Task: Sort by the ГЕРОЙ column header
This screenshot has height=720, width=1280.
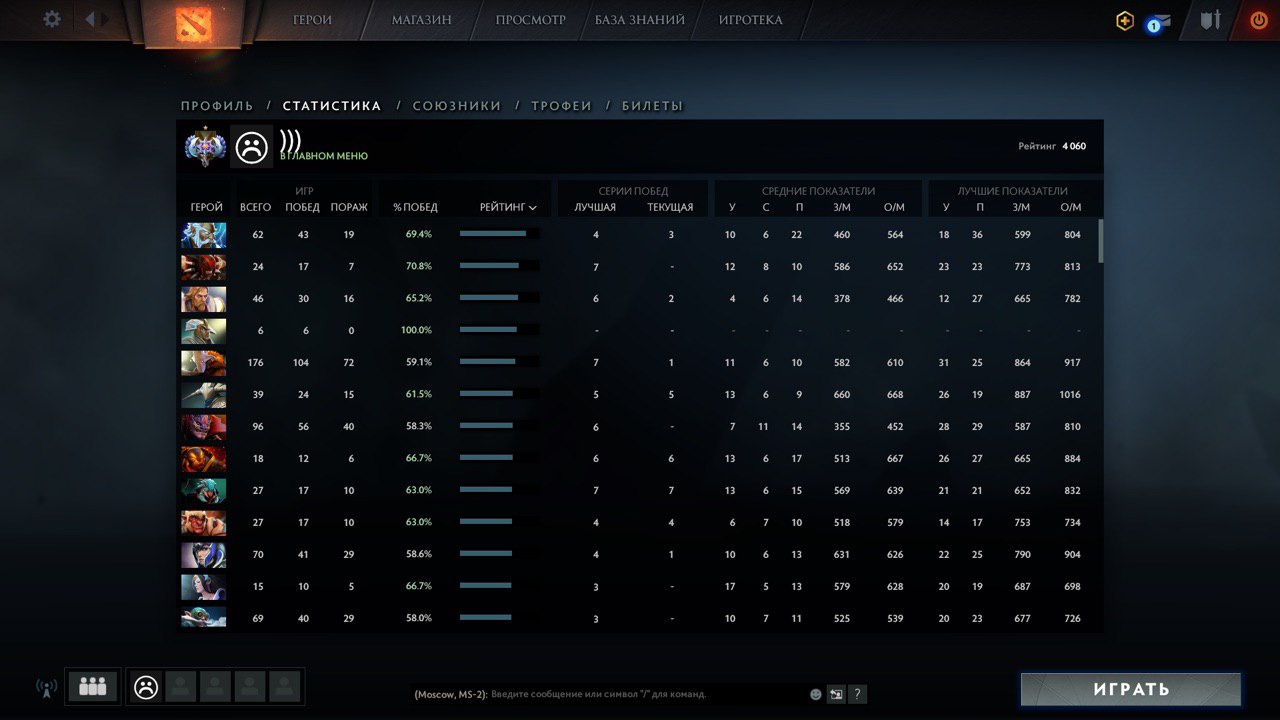Action: pyautogui.click(x=206, y=208)
